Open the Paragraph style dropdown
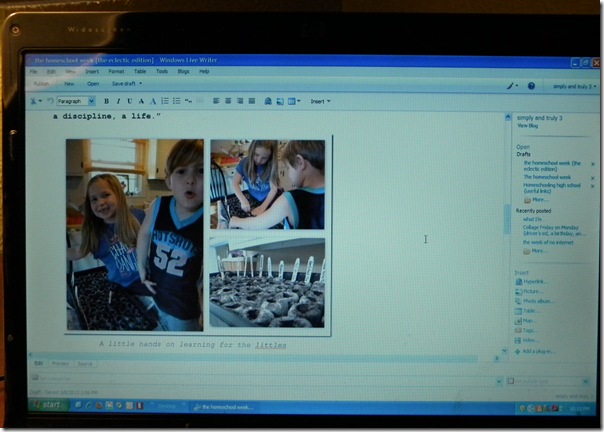 pyautogui.click(x=91, y=101)
